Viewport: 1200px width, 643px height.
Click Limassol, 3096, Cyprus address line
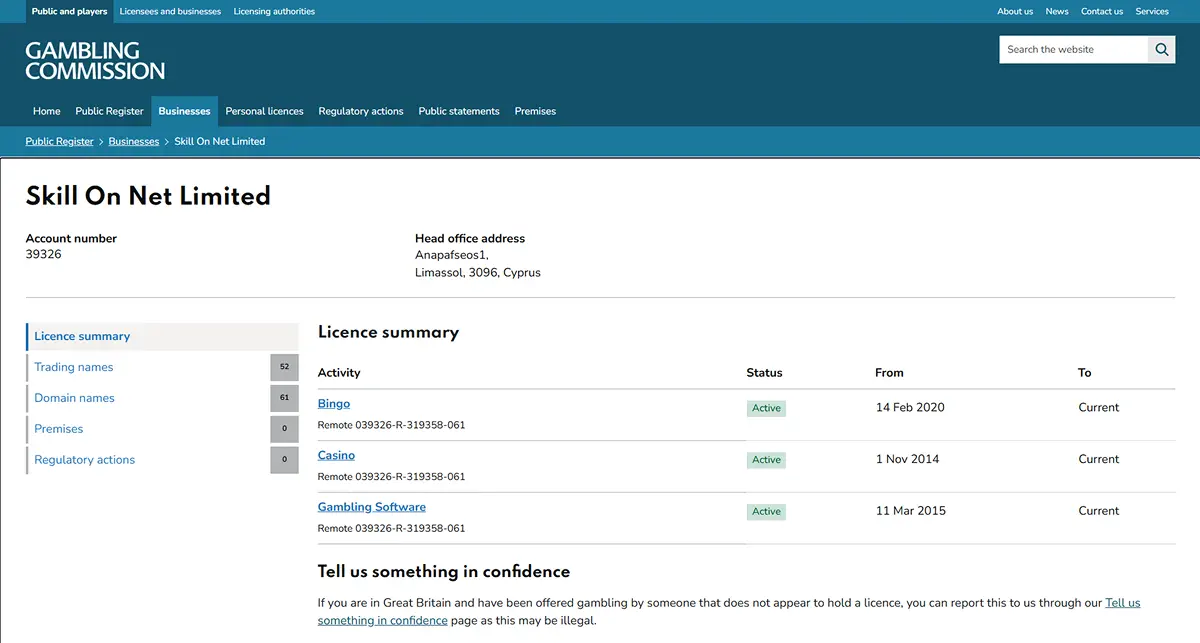click(478, 272)
